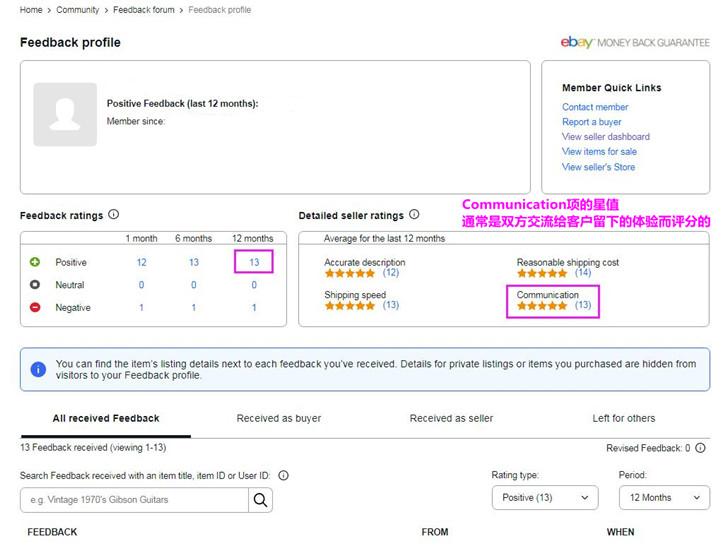Click the eBay Money Back Guarantee logo
Screen dimensions: 720x543
point(635,43)
